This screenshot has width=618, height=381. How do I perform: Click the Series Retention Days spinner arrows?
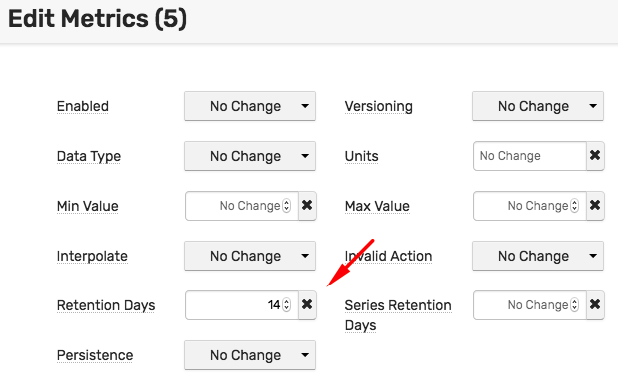coord(575,305)
